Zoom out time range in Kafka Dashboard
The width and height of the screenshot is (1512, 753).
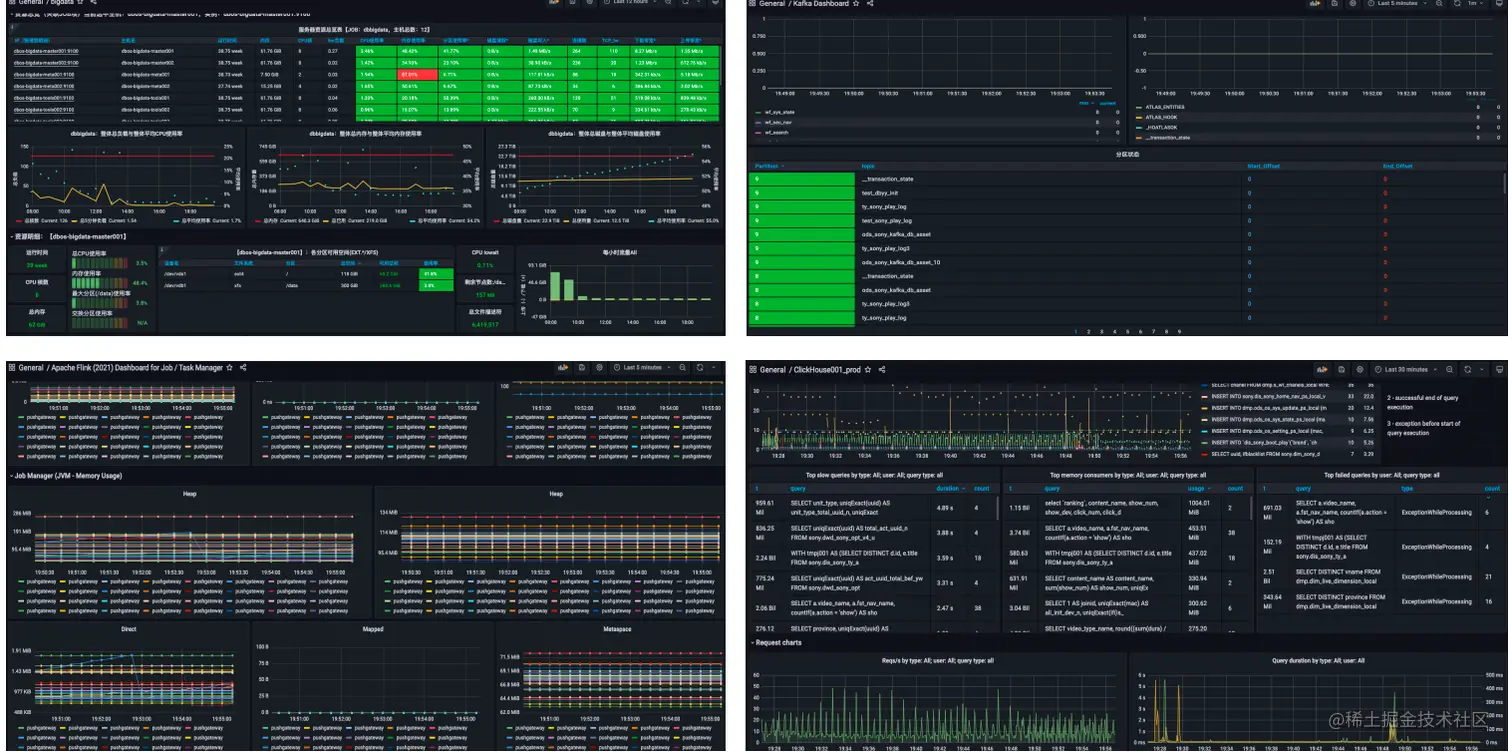[1438, 4]
